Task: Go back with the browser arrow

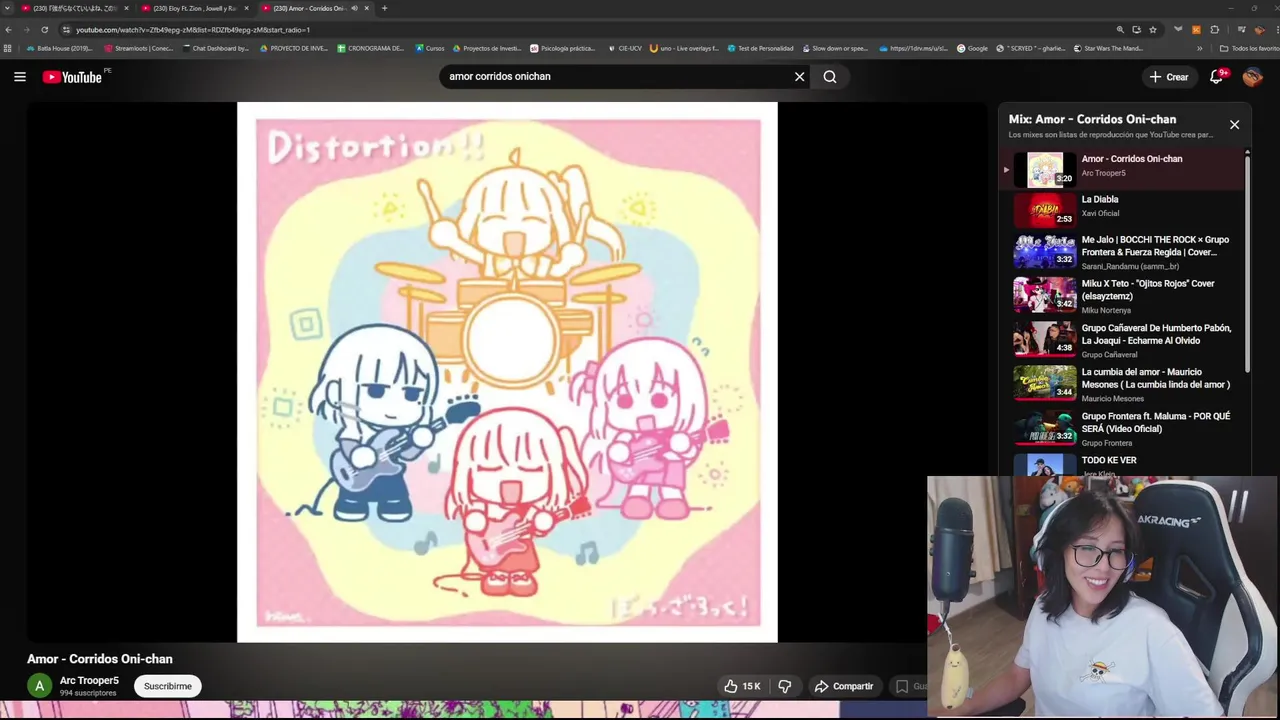Action: click(x=8, y=30)
